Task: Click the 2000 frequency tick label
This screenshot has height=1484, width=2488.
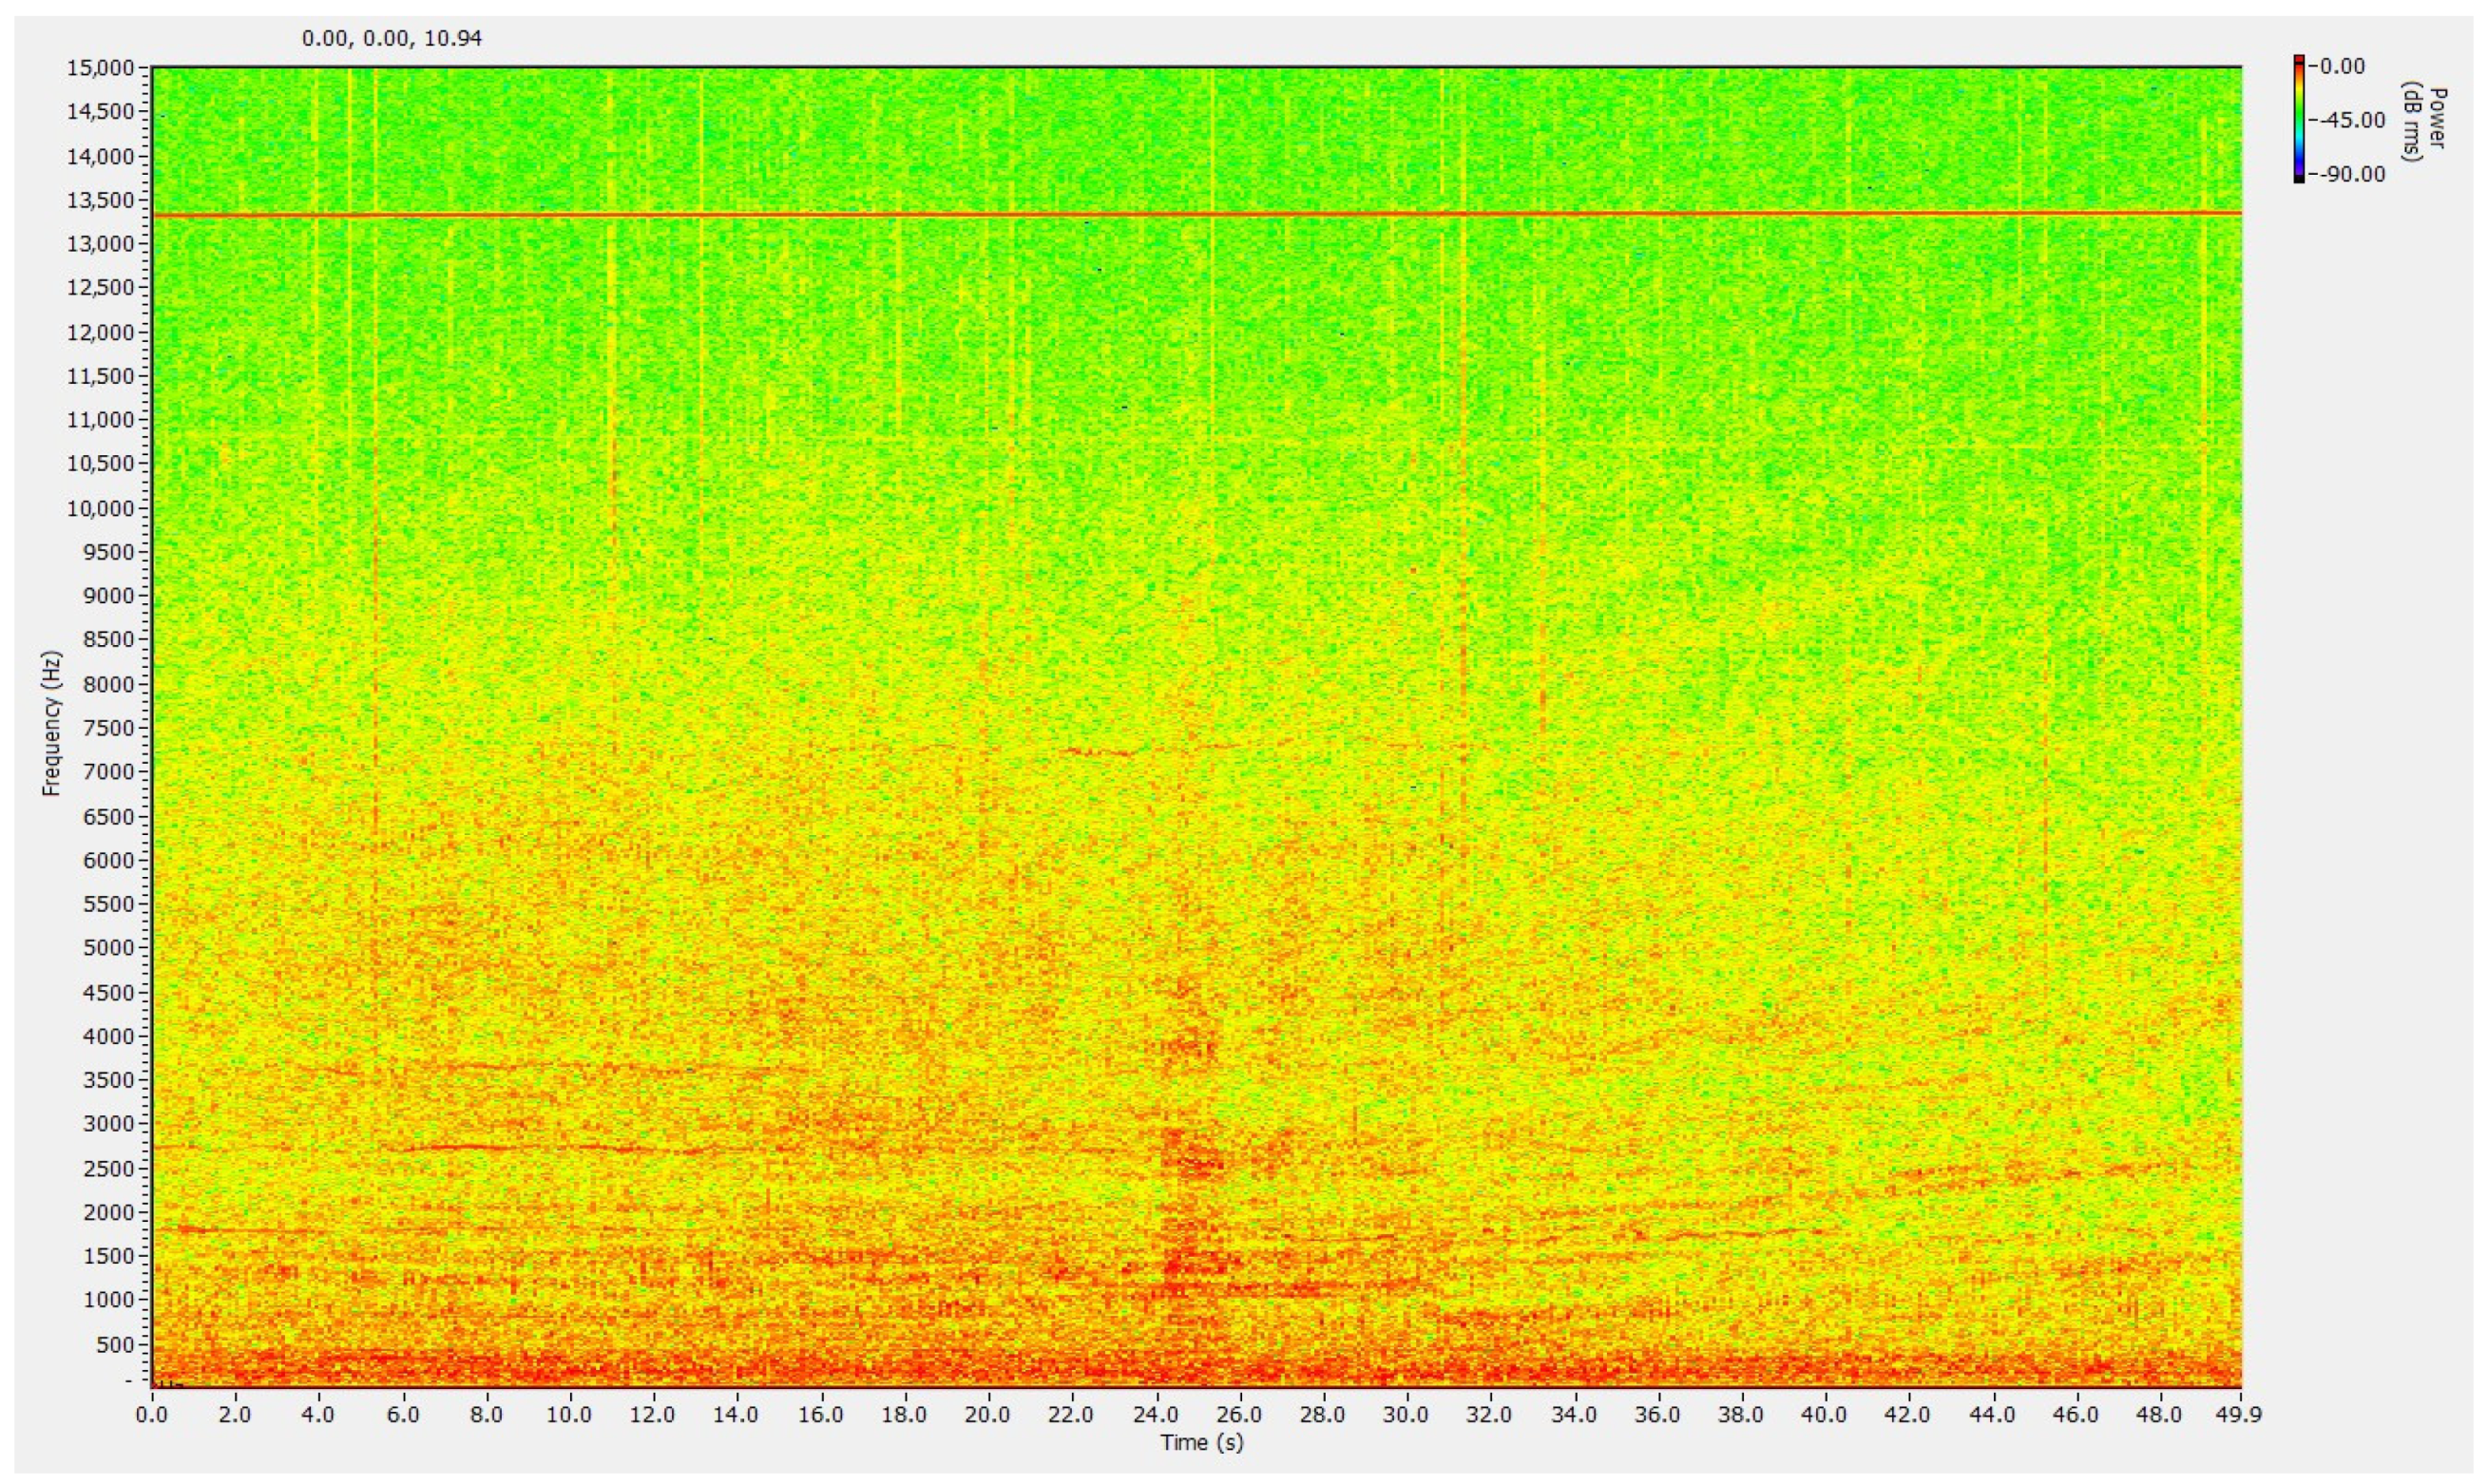Action: click(x=110, y=1212)
